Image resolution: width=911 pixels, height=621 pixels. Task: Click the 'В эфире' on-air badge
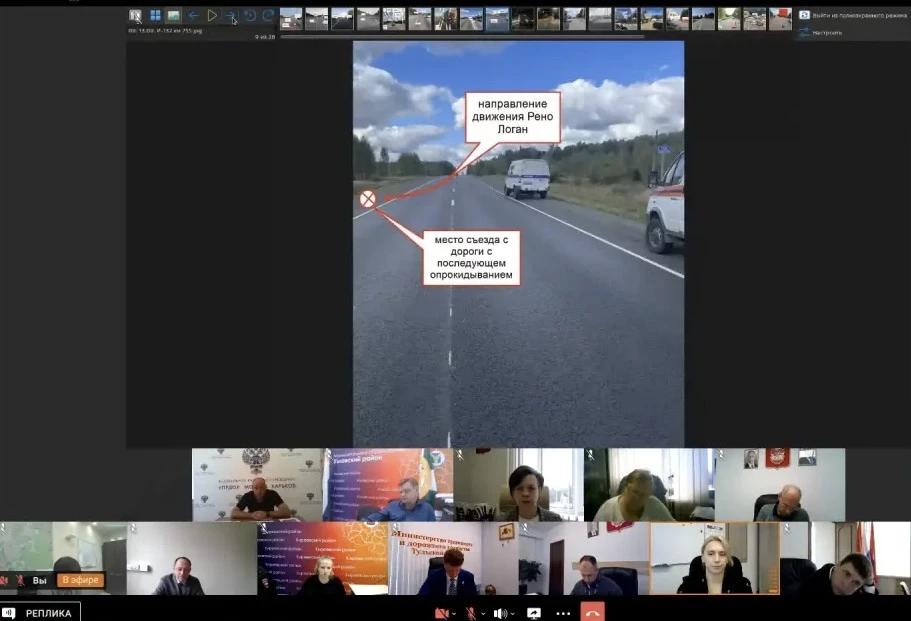(81, 580)
